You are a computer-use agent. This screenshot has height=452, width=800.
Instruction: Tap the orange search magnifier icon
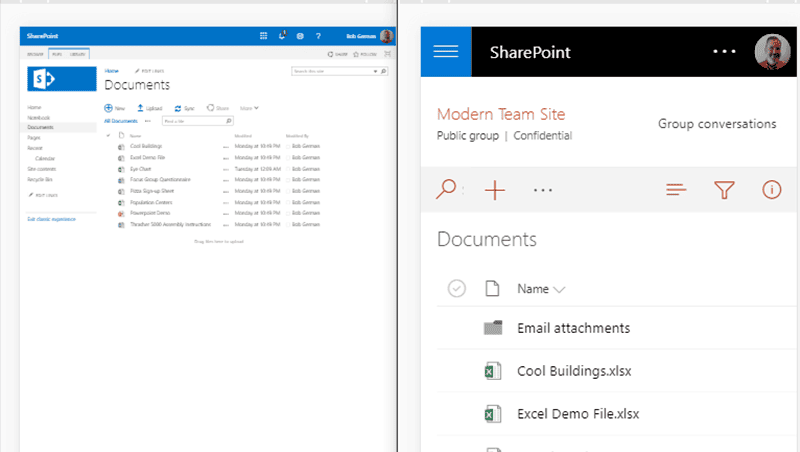446,189
